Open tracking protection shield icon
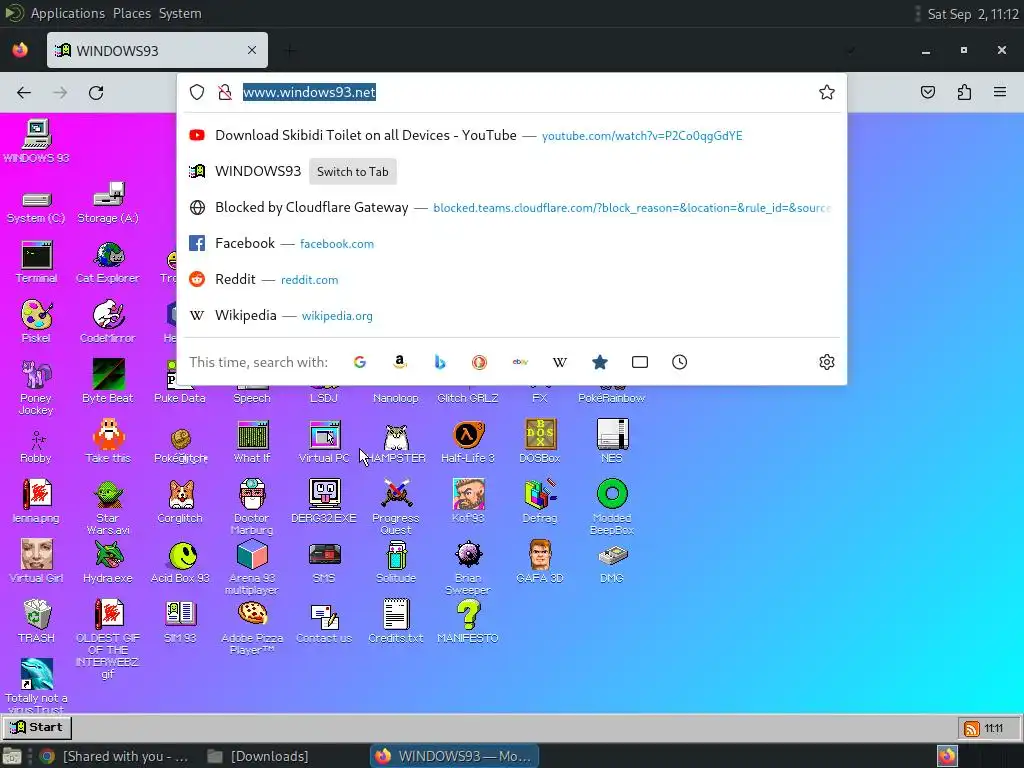This screenshot has height=768, width=1024. [x=197, y=92]
